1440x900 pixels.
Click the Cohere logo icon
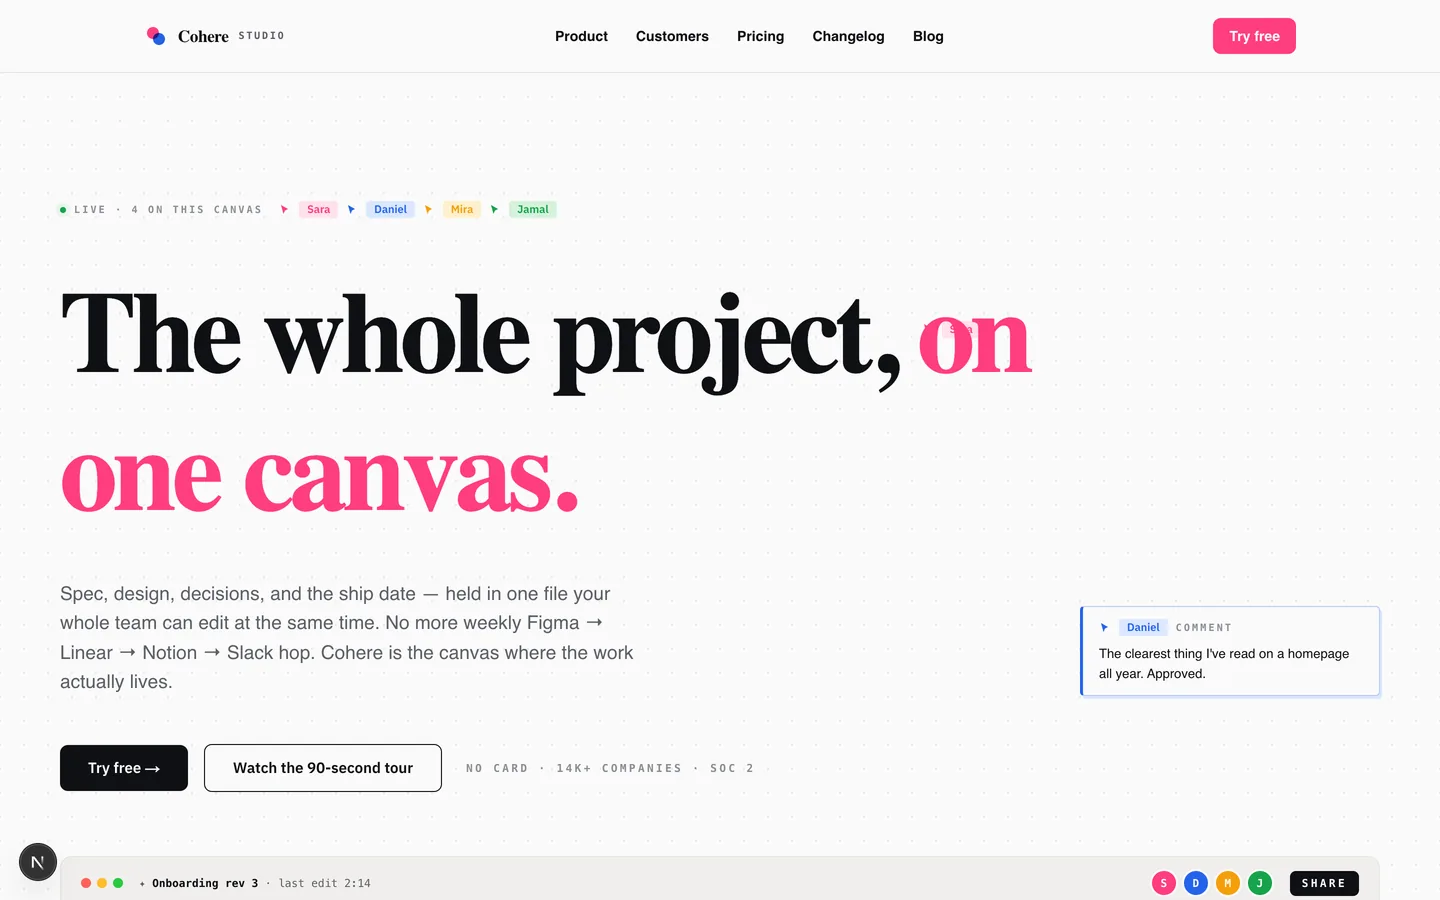156,36
